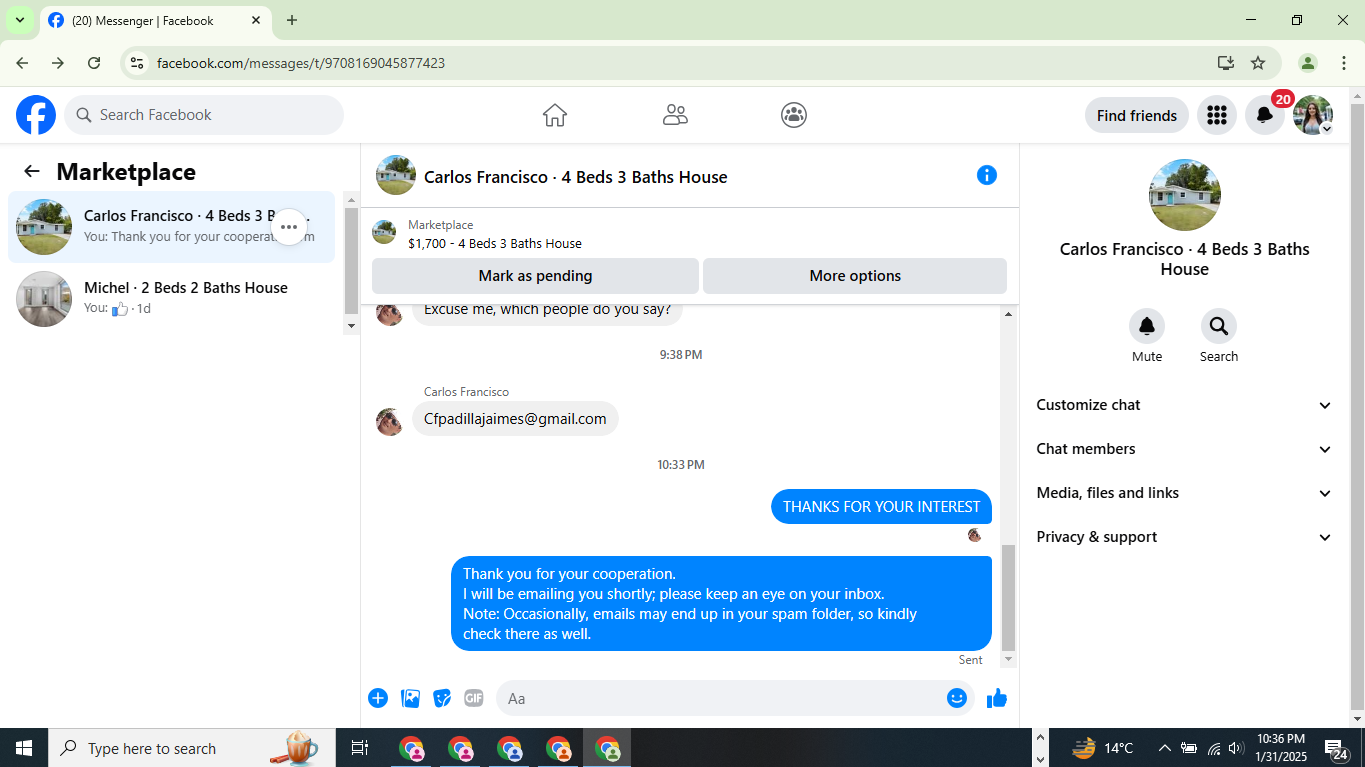
Task: Open Windows notification center showing 24
Action: 1336,748
